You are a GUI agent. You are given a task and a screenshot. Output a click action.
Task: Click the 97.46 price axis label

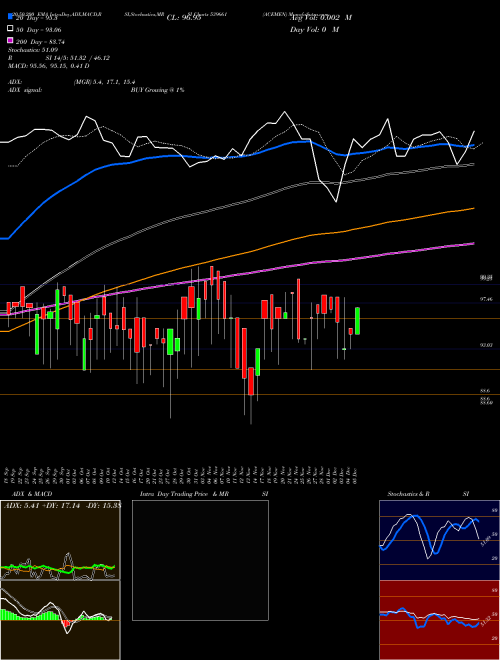(486, 299)
